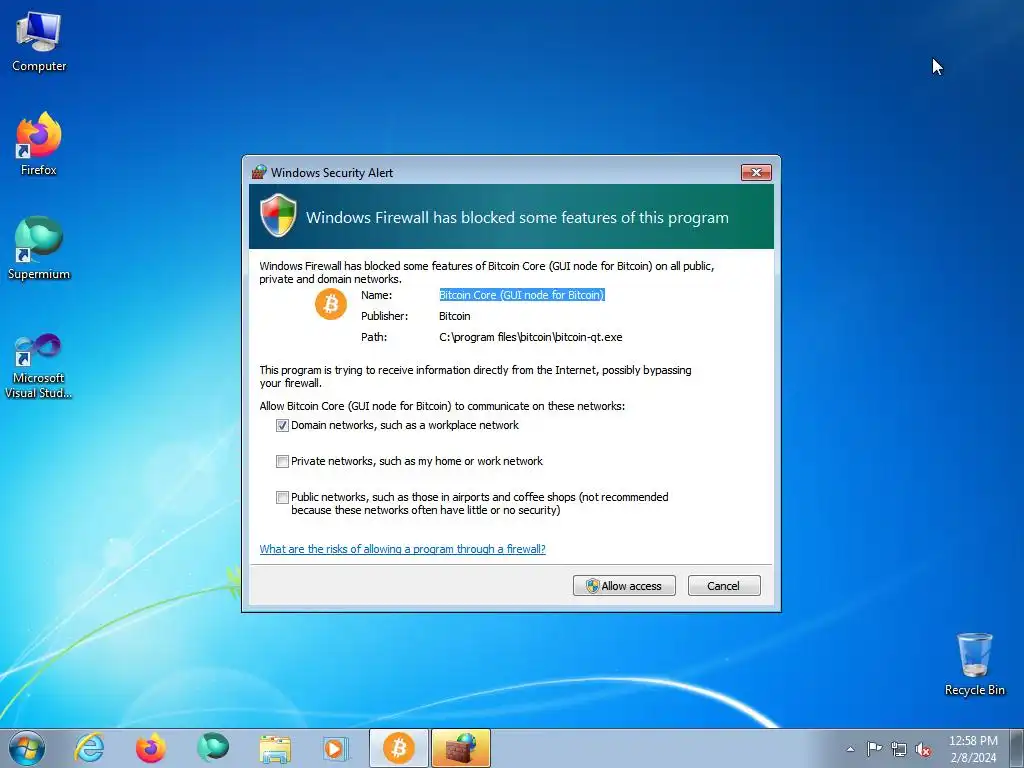Launch Firefox from the taskbar

(150, 748)
